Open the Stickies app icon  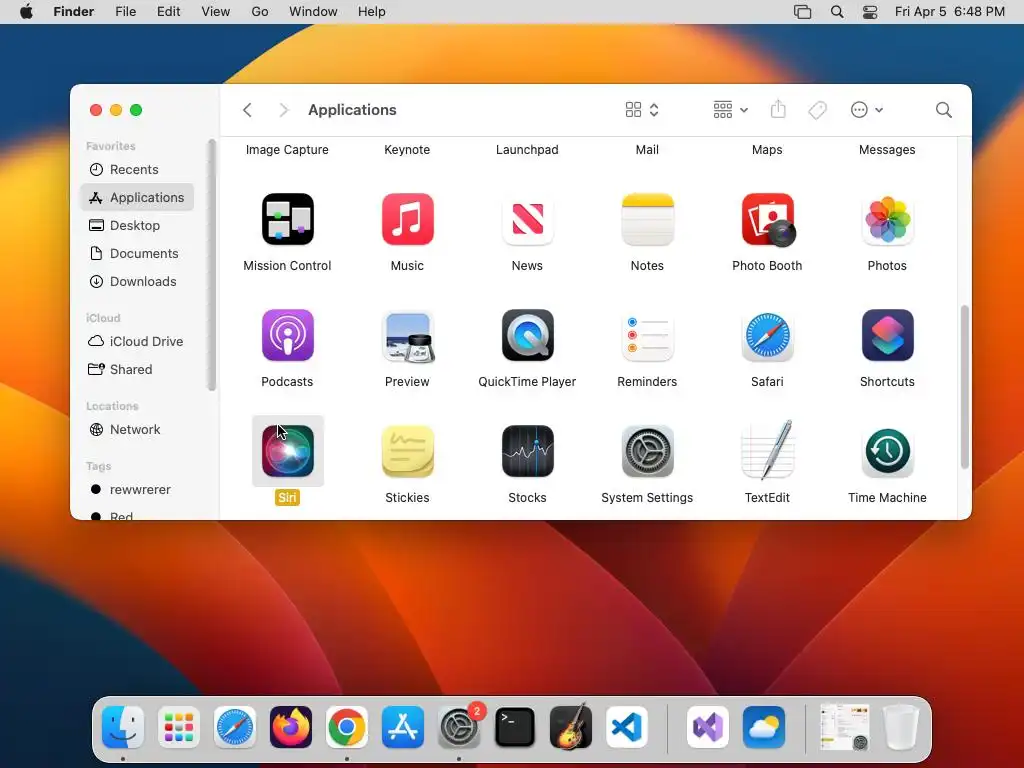click(x=408, y=451)
